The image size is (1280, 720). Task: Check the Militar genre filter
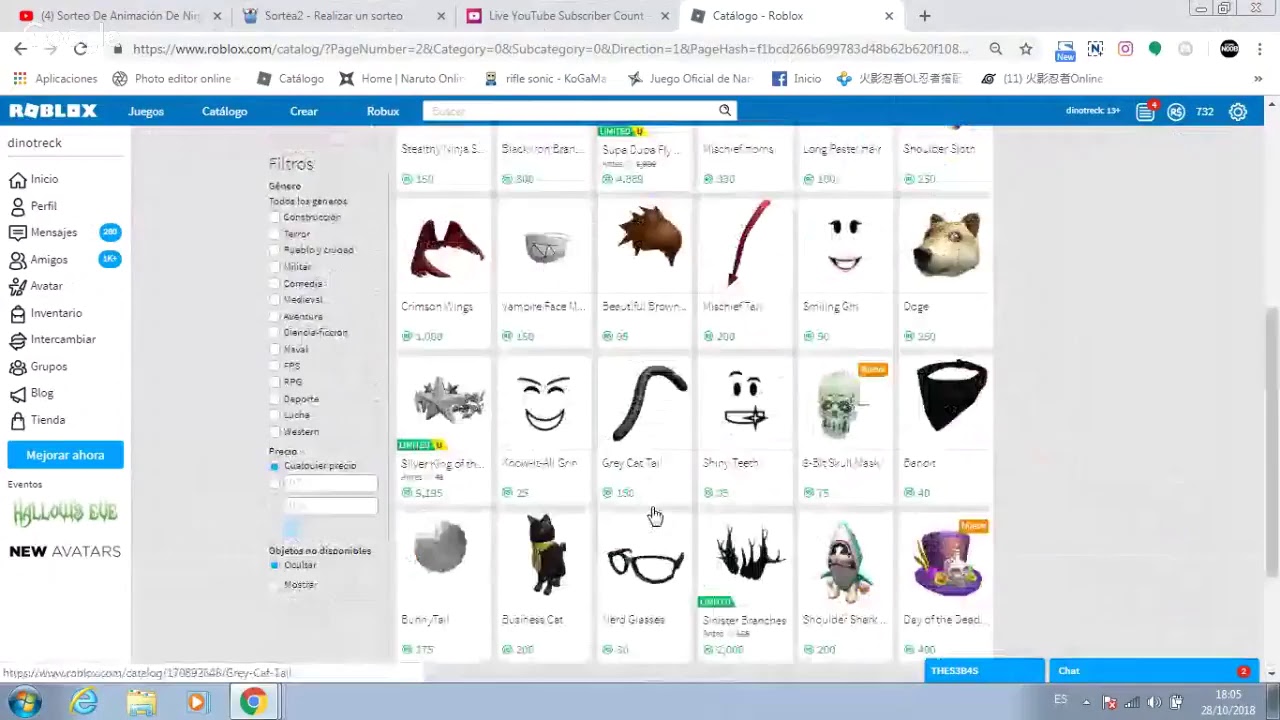click(x=275, y=267)
